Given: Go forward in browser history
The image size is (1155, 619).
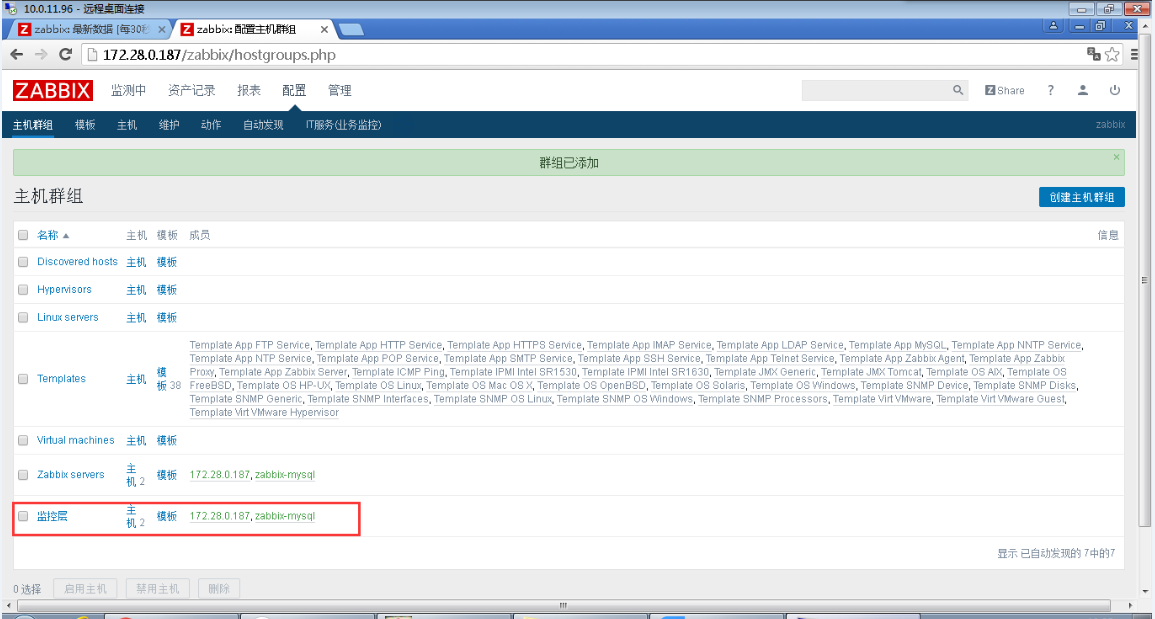Looking at the screenshot, I should click(41, 55).
